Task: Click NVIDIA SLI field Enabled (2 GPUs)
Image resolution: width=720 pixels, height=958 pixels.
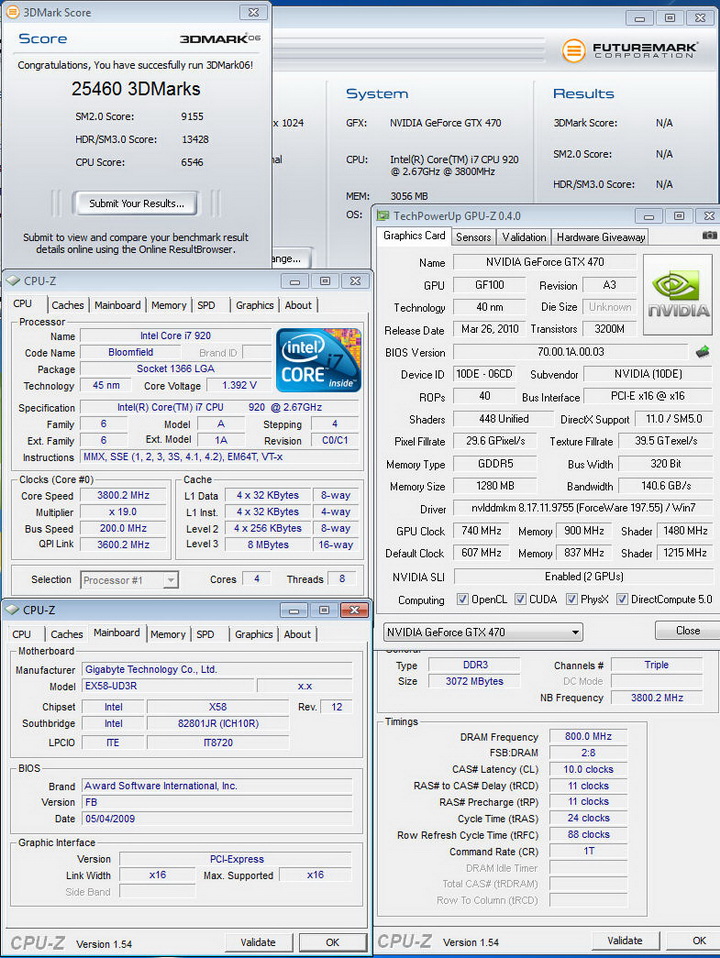Action: (584, 577)
